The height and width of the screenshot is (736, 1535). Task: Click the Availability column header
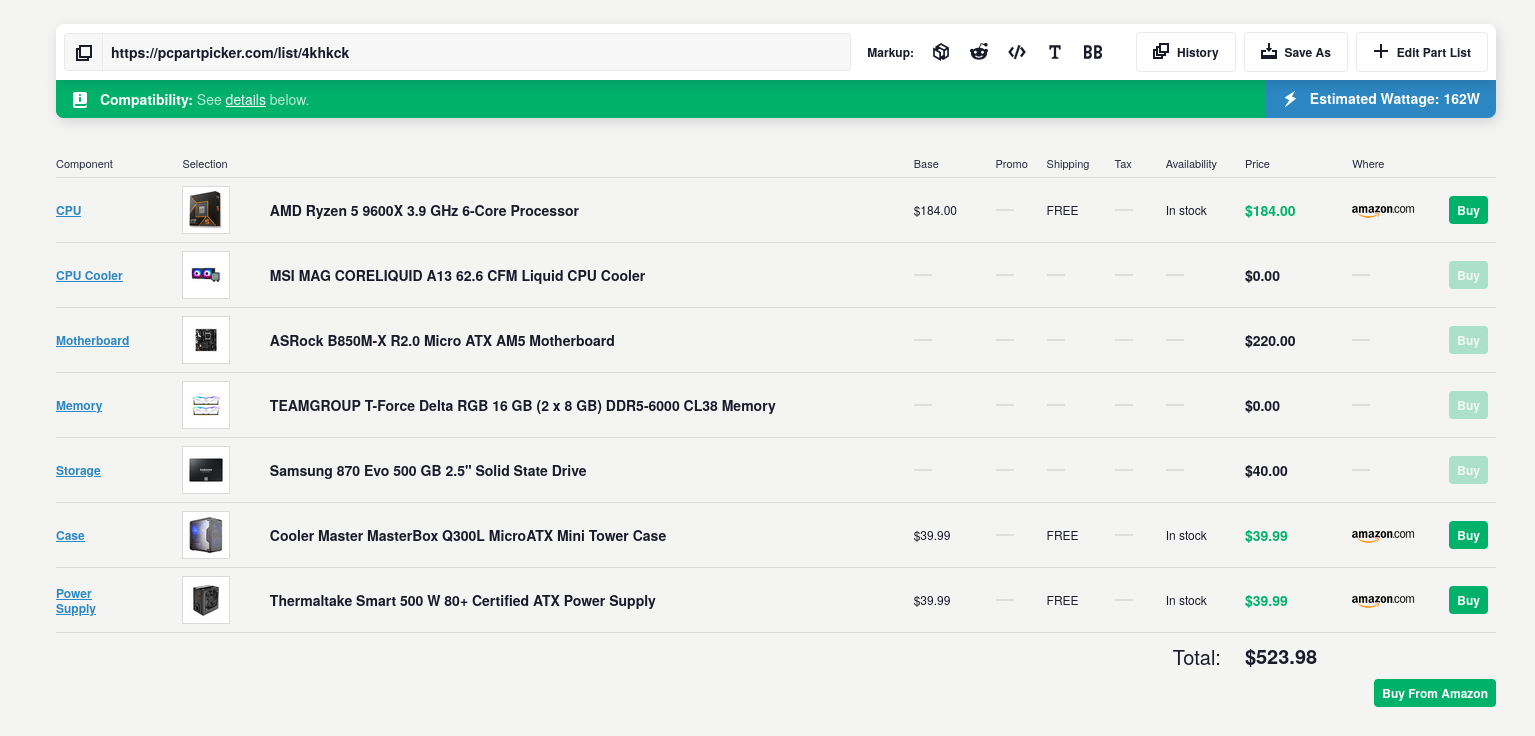pos(1191,164)
